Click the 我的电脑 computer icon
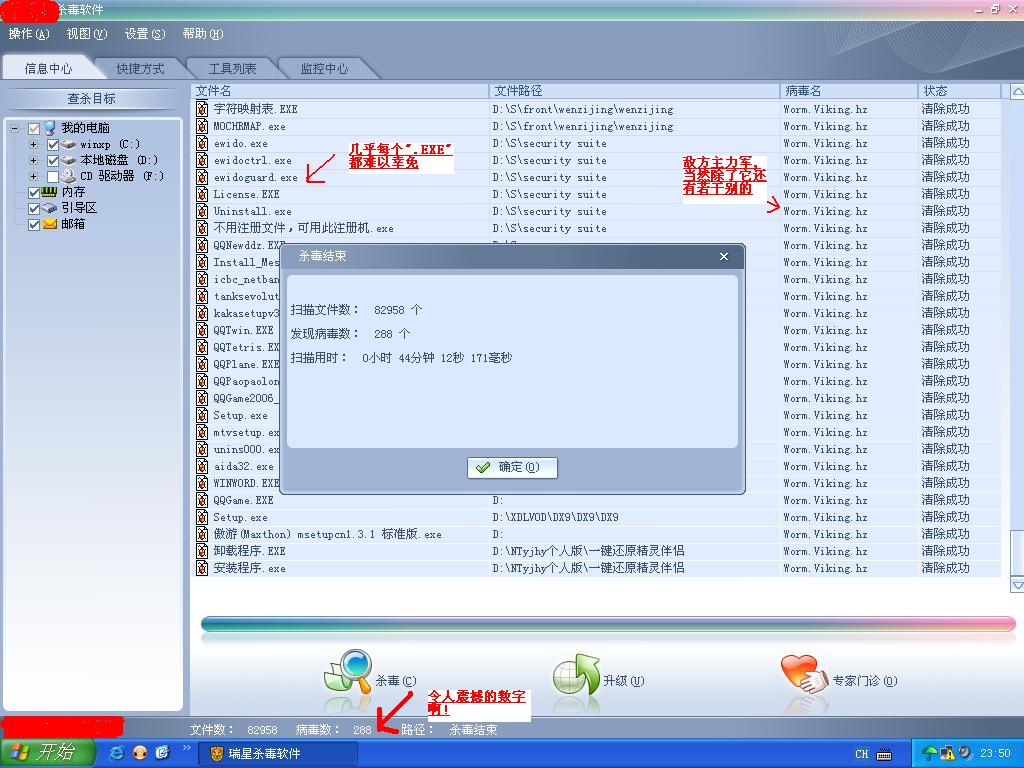The height and width of the screenshot is (768, 1024). click(50, 128)
